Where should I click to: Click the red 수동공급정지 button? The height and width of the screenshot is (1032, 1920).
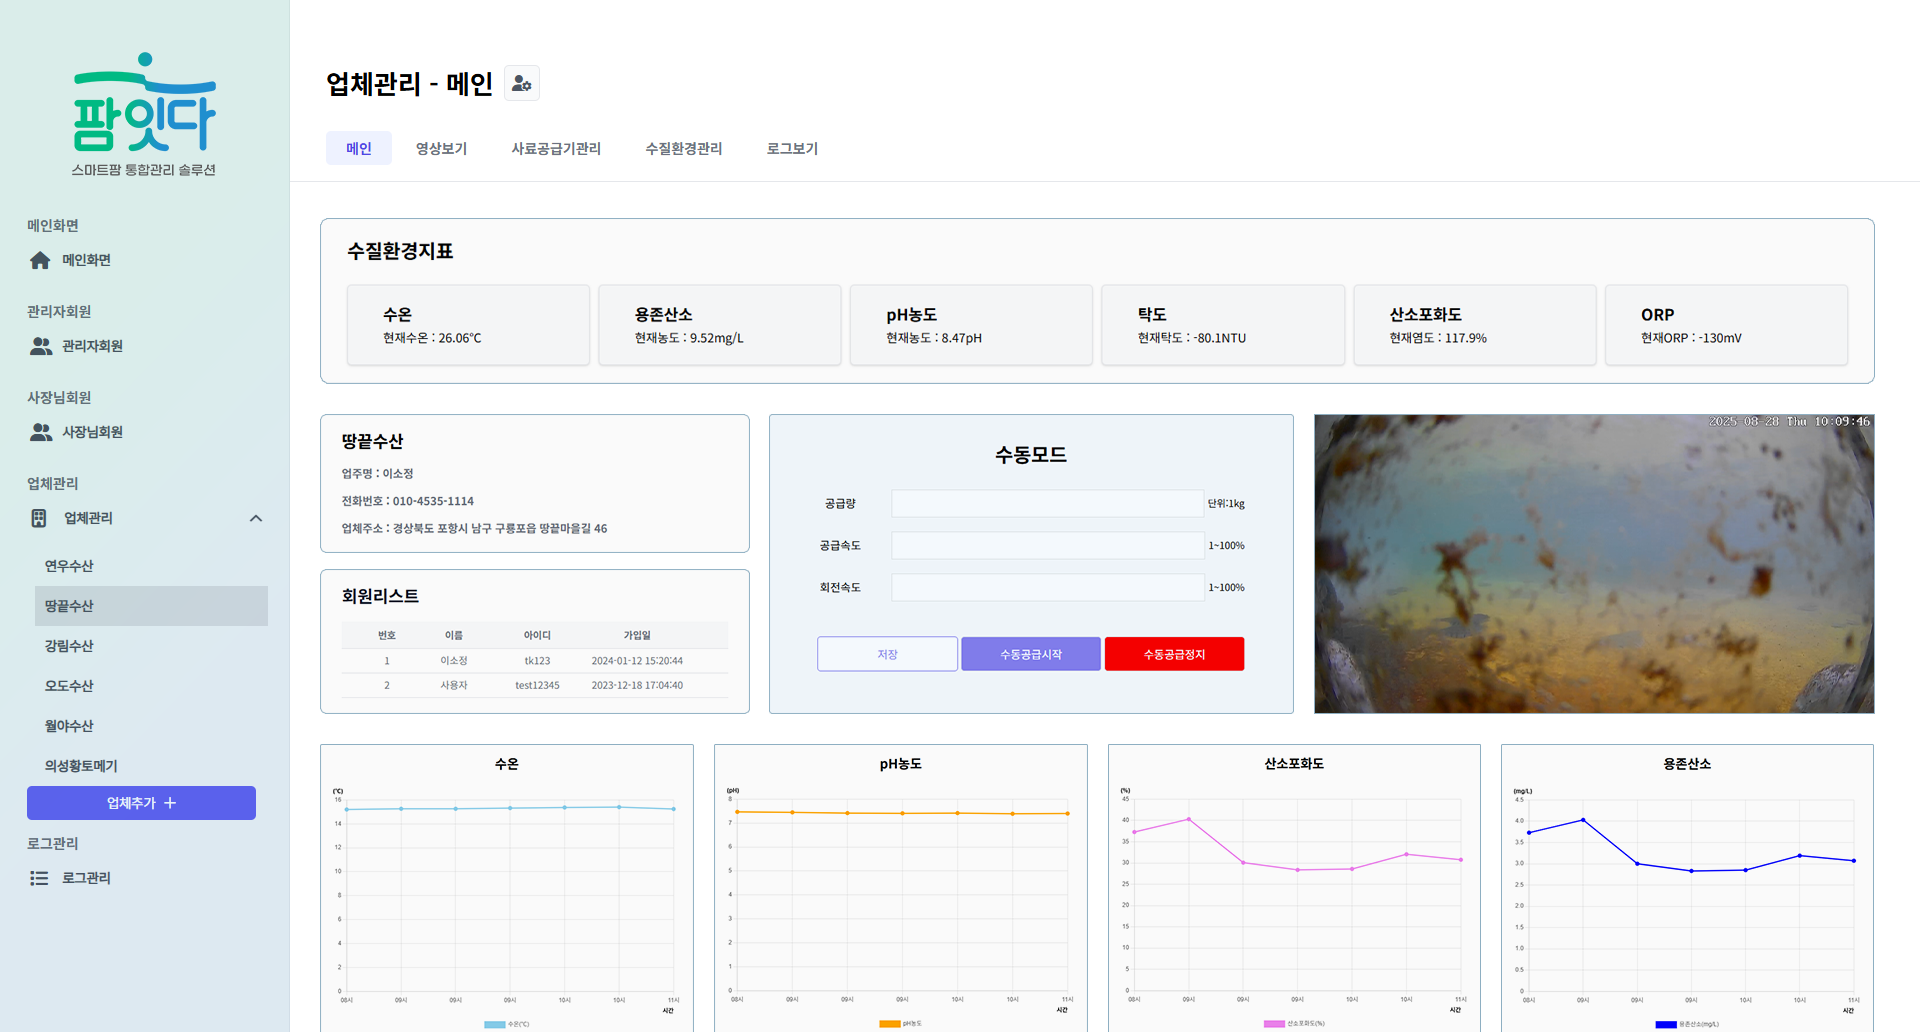[1174, 654]
